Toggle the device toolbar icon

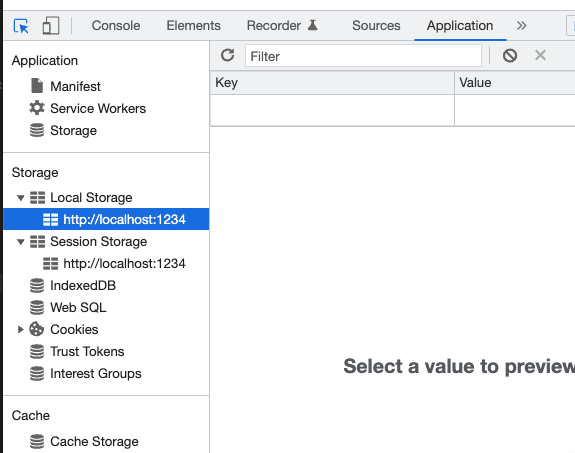51,26
